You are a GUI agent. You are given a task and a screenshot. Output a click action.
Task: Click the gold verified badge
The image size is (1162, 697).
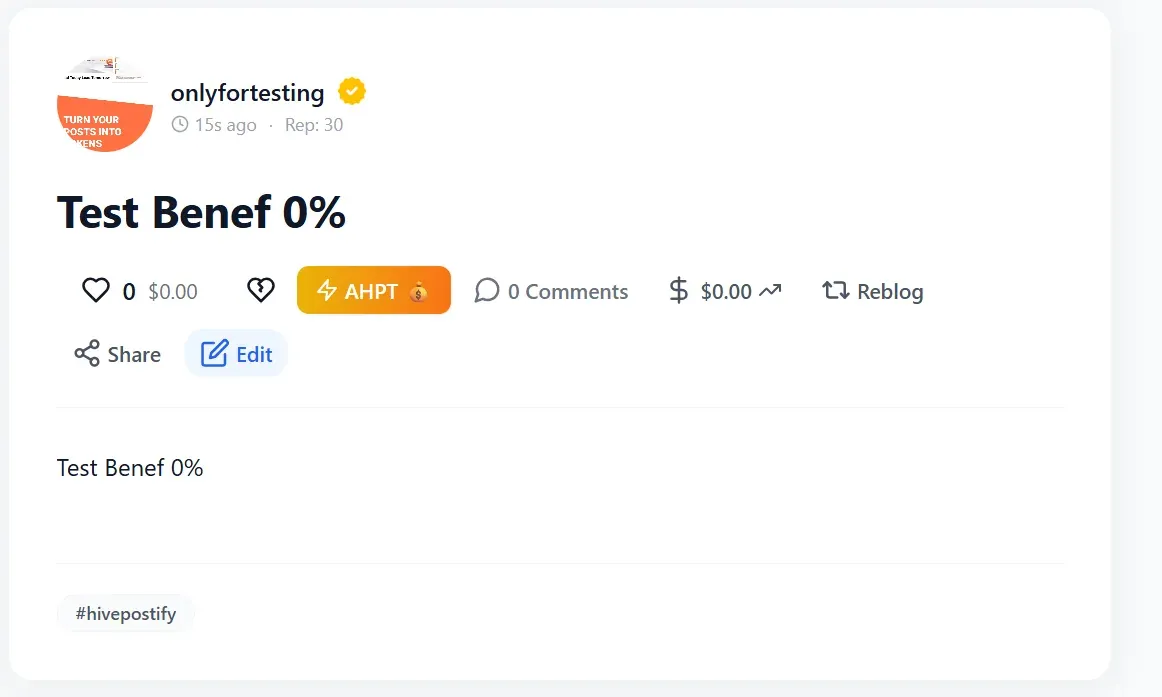coord(352,92)
